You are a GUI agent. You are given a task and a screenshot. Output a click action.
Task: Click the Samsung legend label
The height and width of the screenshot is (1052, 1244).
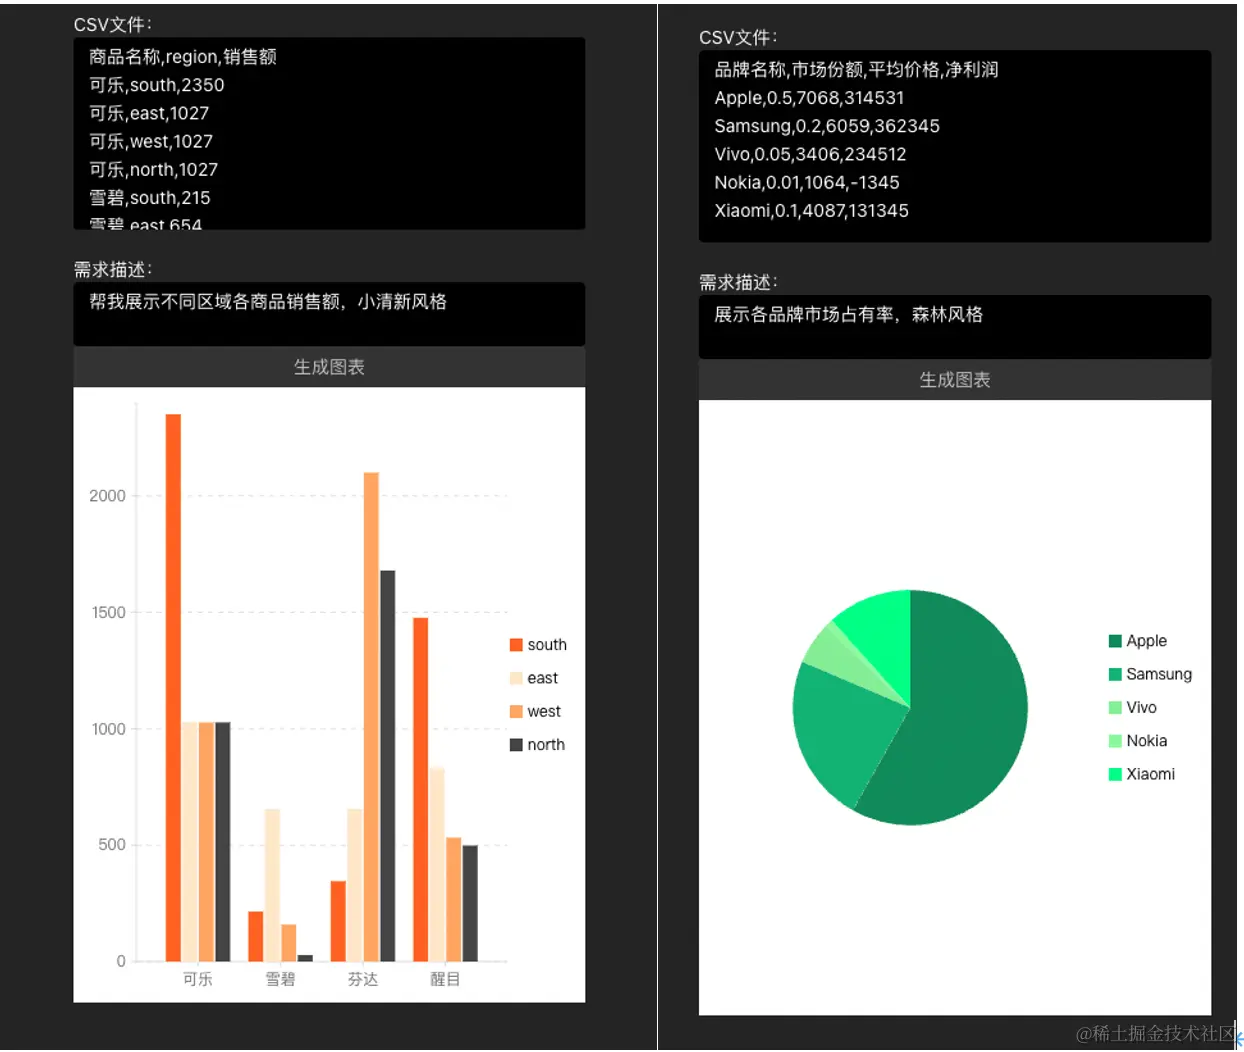(1159, 674)
